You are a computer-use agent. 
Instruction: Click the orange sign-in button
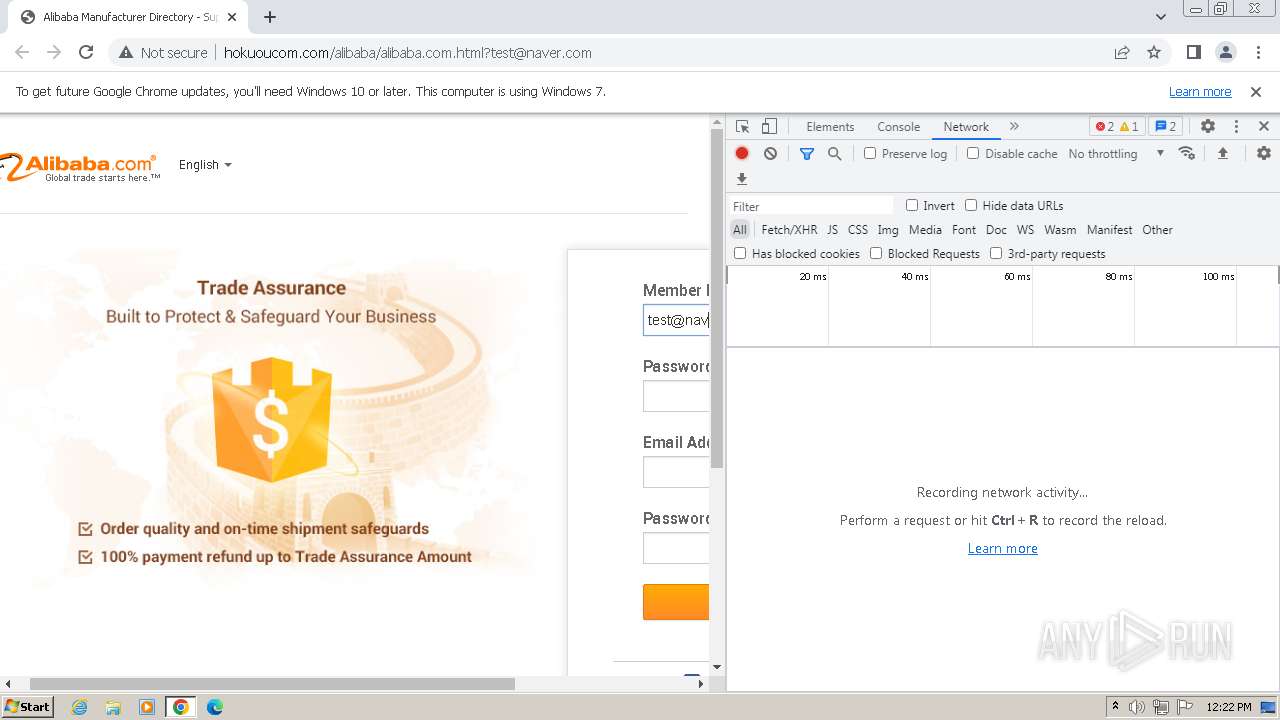coord(676,602)
